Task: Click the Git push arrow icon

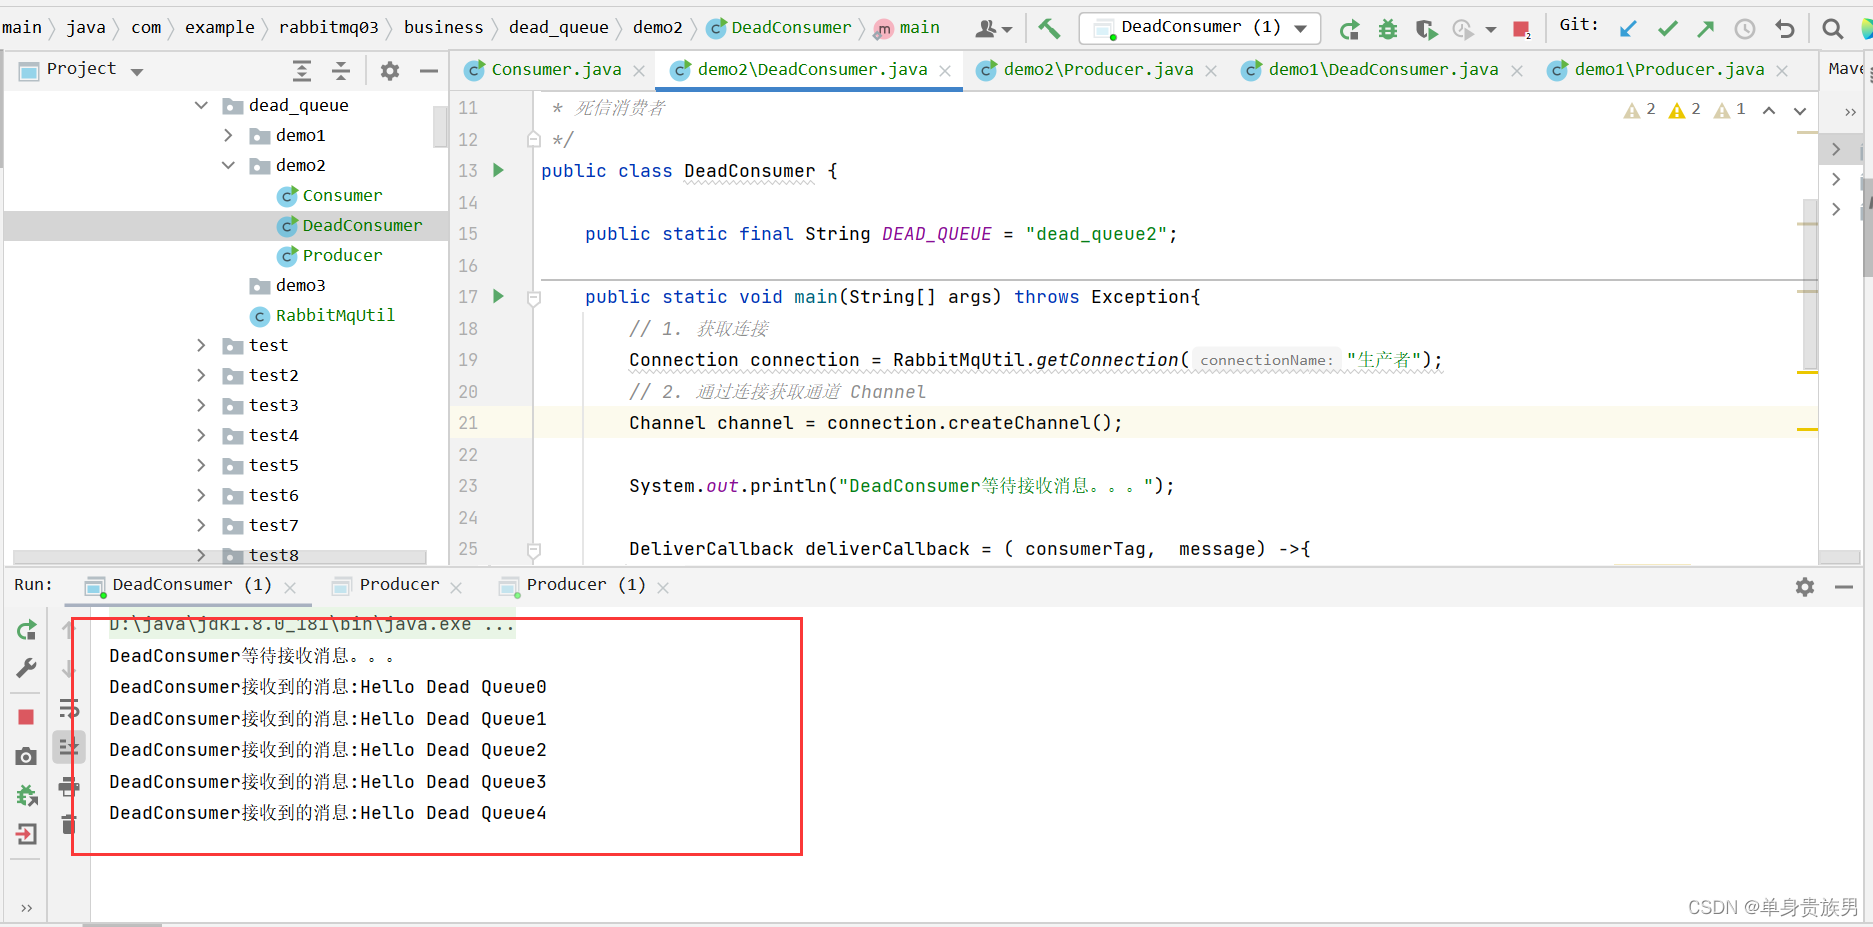Action: tap(1706, 29)
